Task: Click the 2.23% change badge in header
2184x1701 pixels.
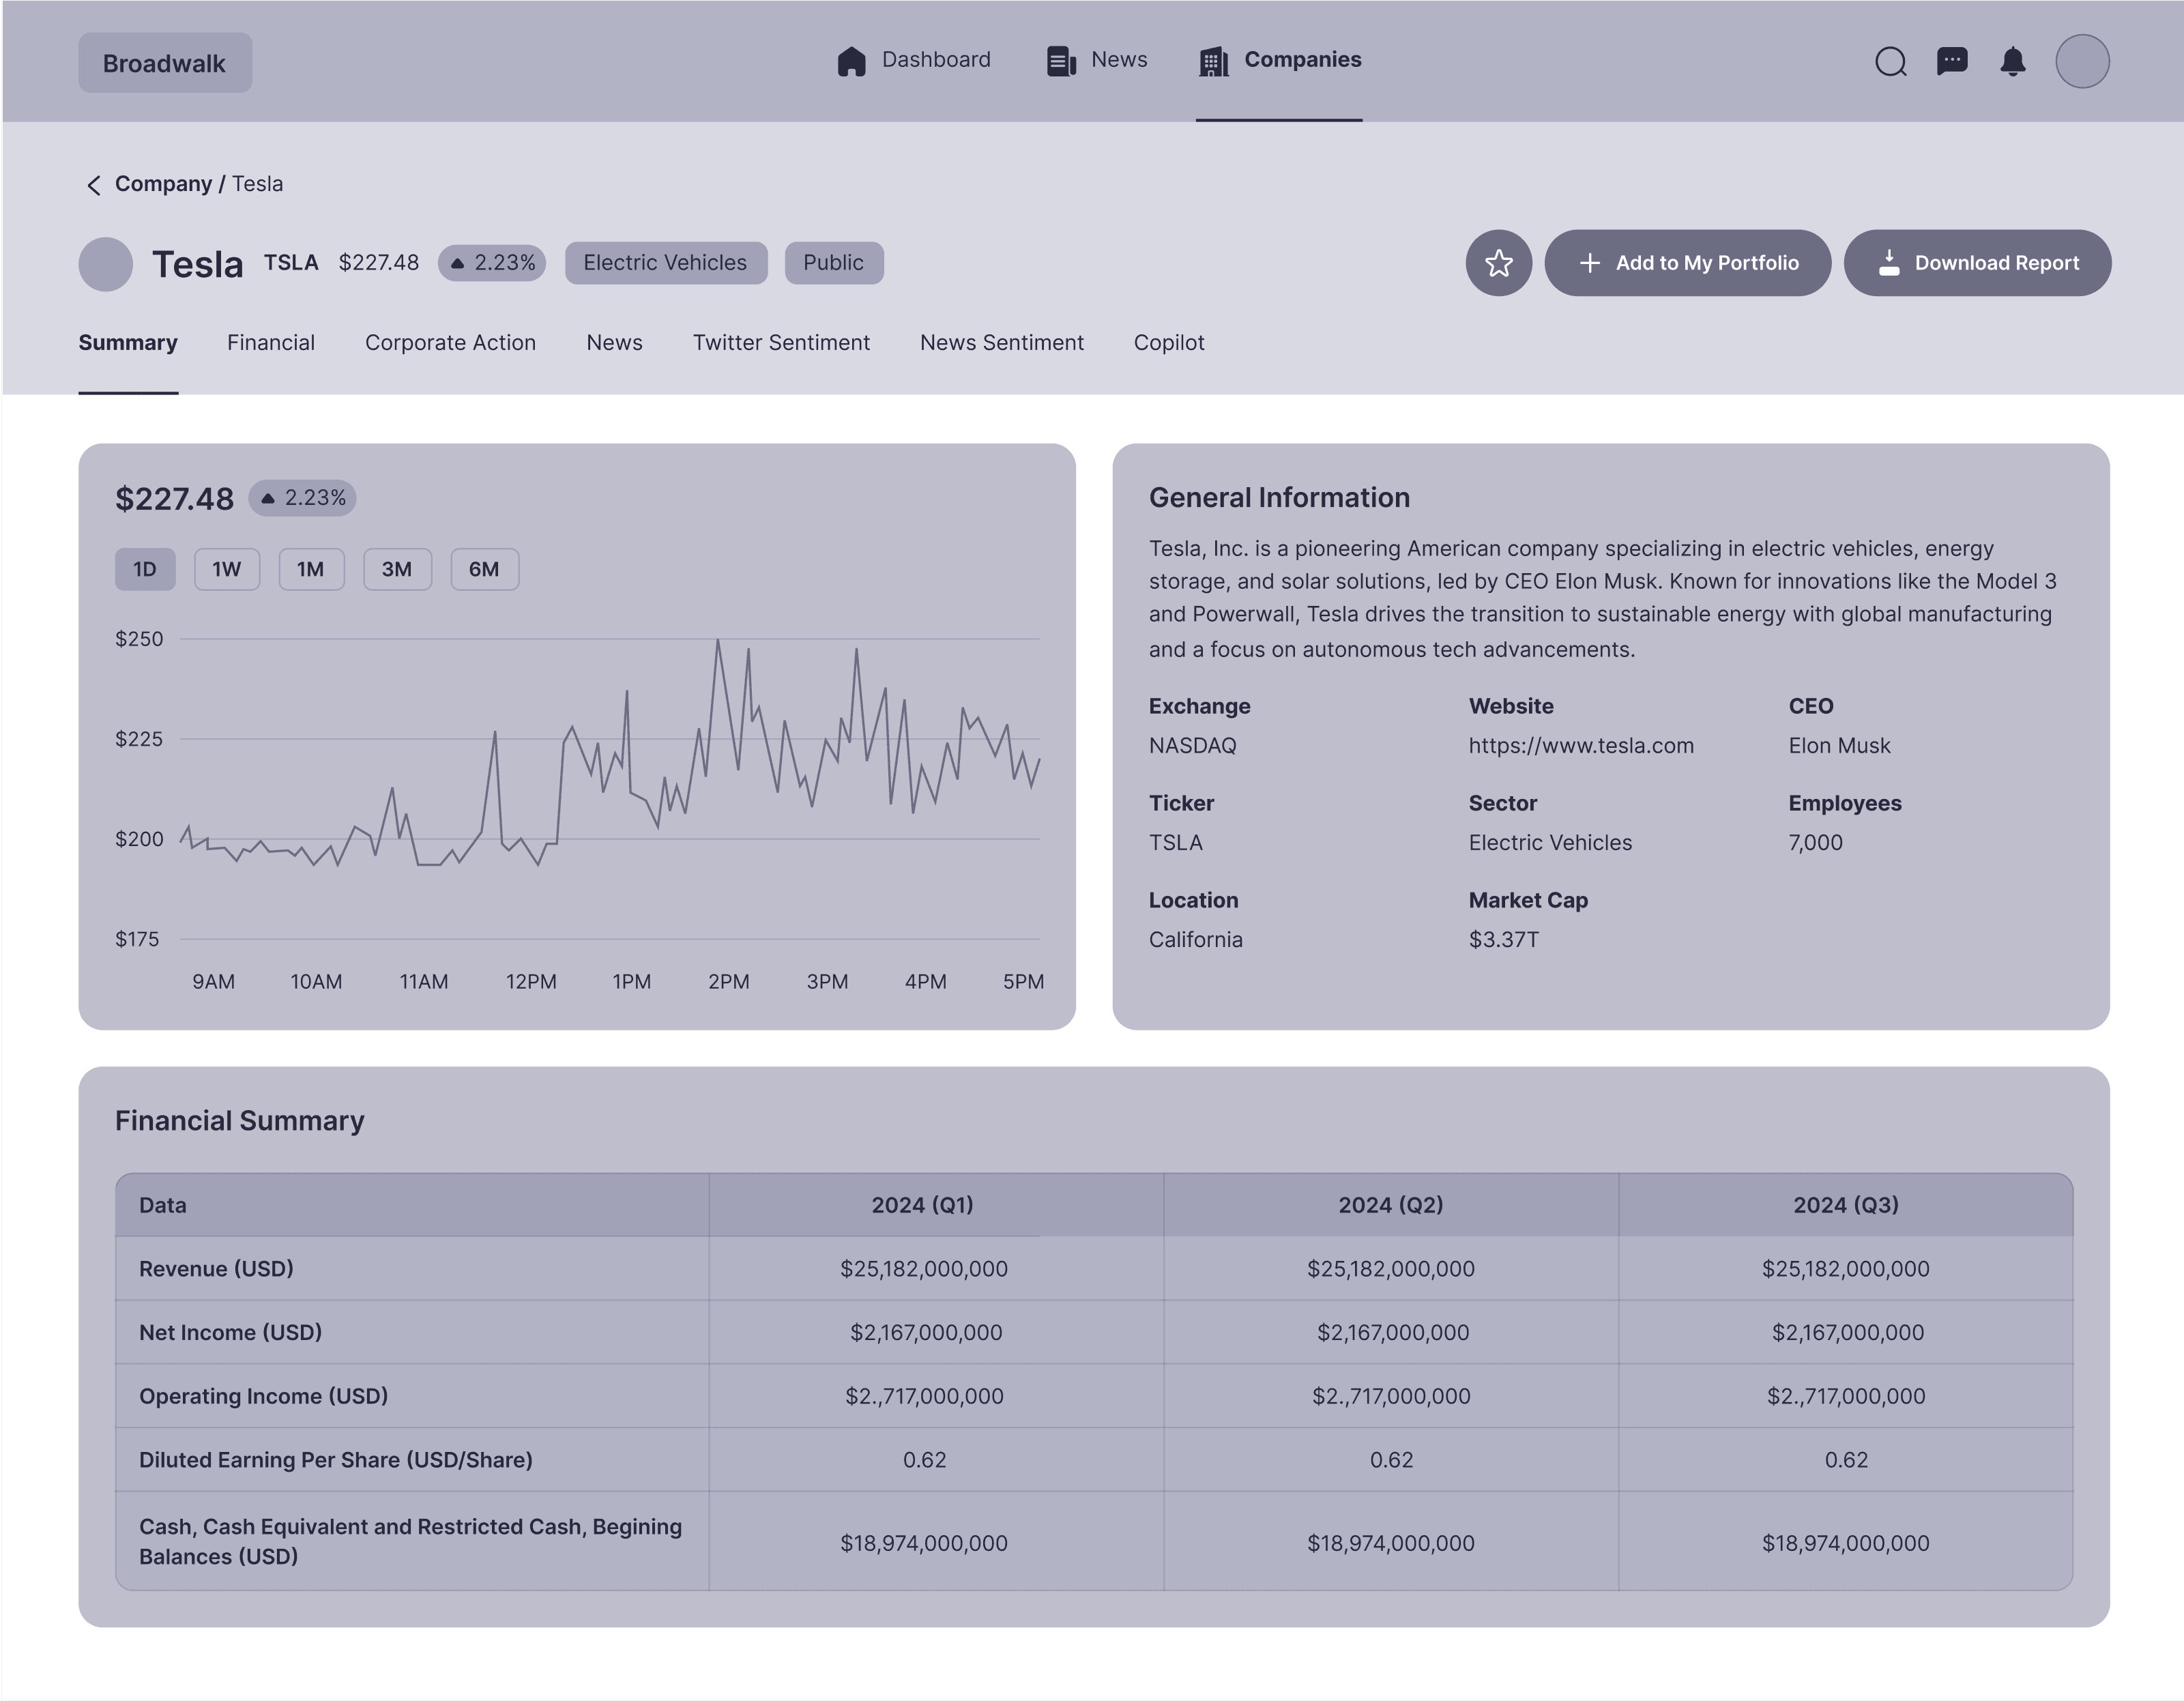Action: pyautogui.click(x=492, y=263)
